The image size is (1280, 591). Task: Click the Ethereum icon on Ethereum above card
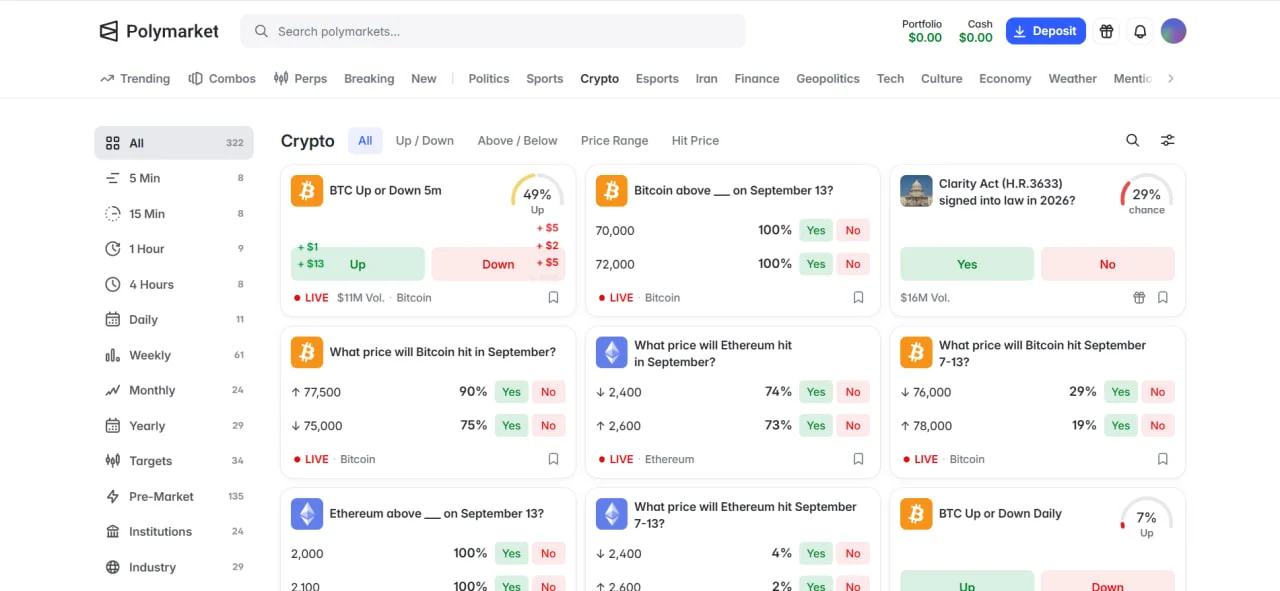click(307, 514)
